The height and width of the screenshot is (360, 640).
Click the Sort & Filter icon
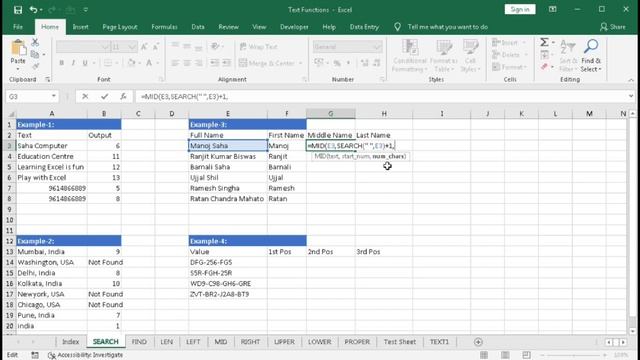click(x=567, y=47)
